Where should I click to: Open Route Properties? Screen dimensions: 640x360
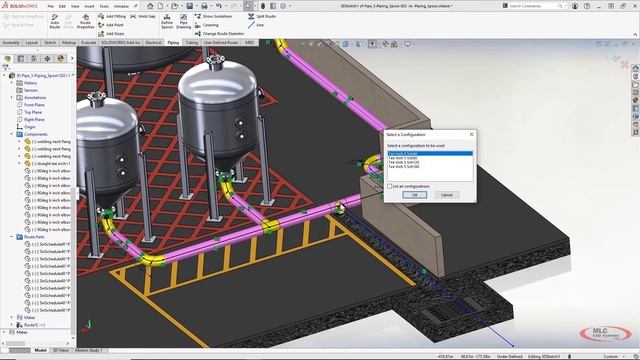85,21
